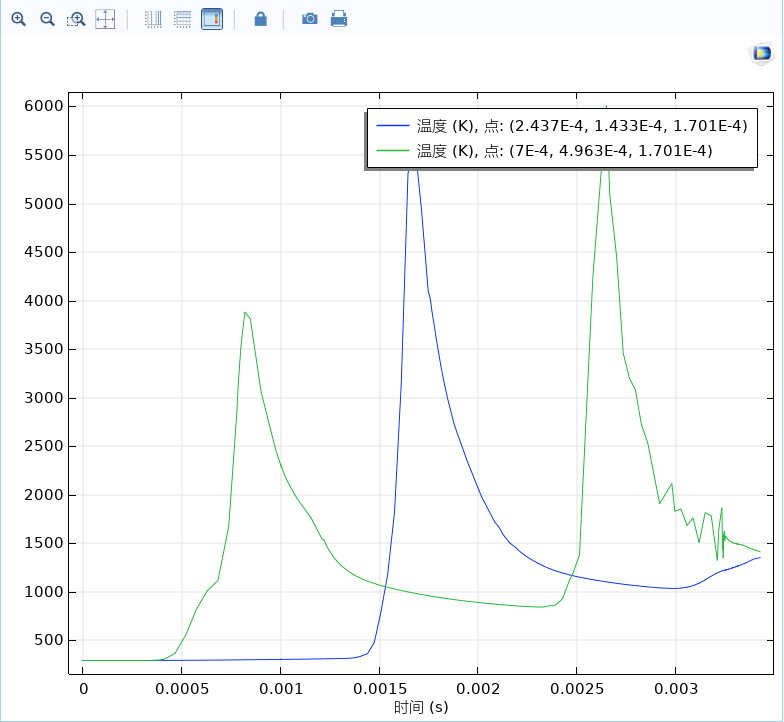Click the green curve's first peak near 3900 K
This screenshot has width=784, height=722.
245,313
